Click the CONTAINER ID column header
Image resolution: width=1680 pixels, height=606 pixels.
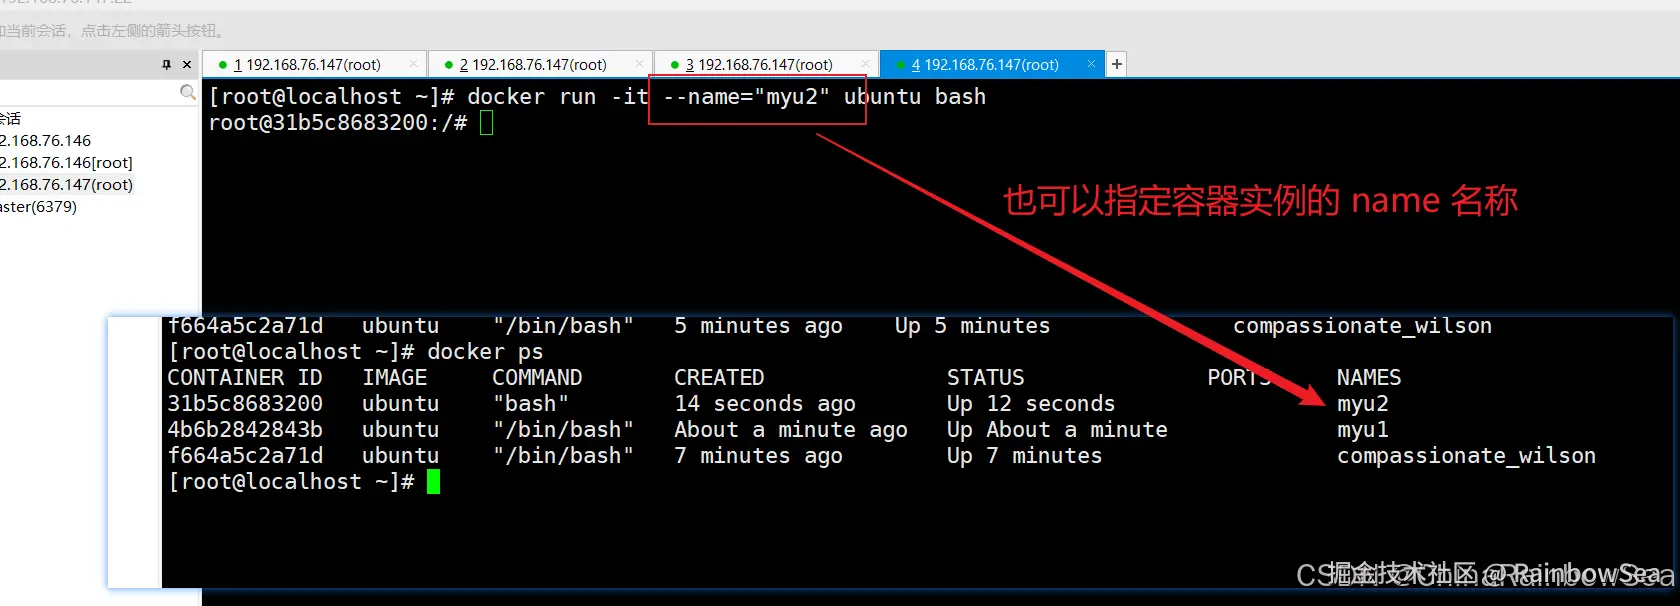click(245, 378)
